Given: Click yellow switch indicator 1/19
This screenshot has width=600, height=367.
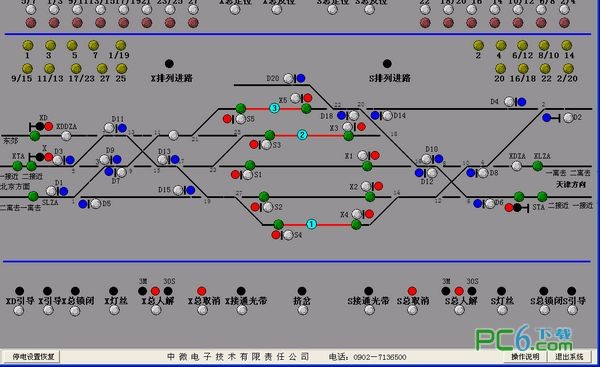Looking at the screenshot, I should (121, 46).
